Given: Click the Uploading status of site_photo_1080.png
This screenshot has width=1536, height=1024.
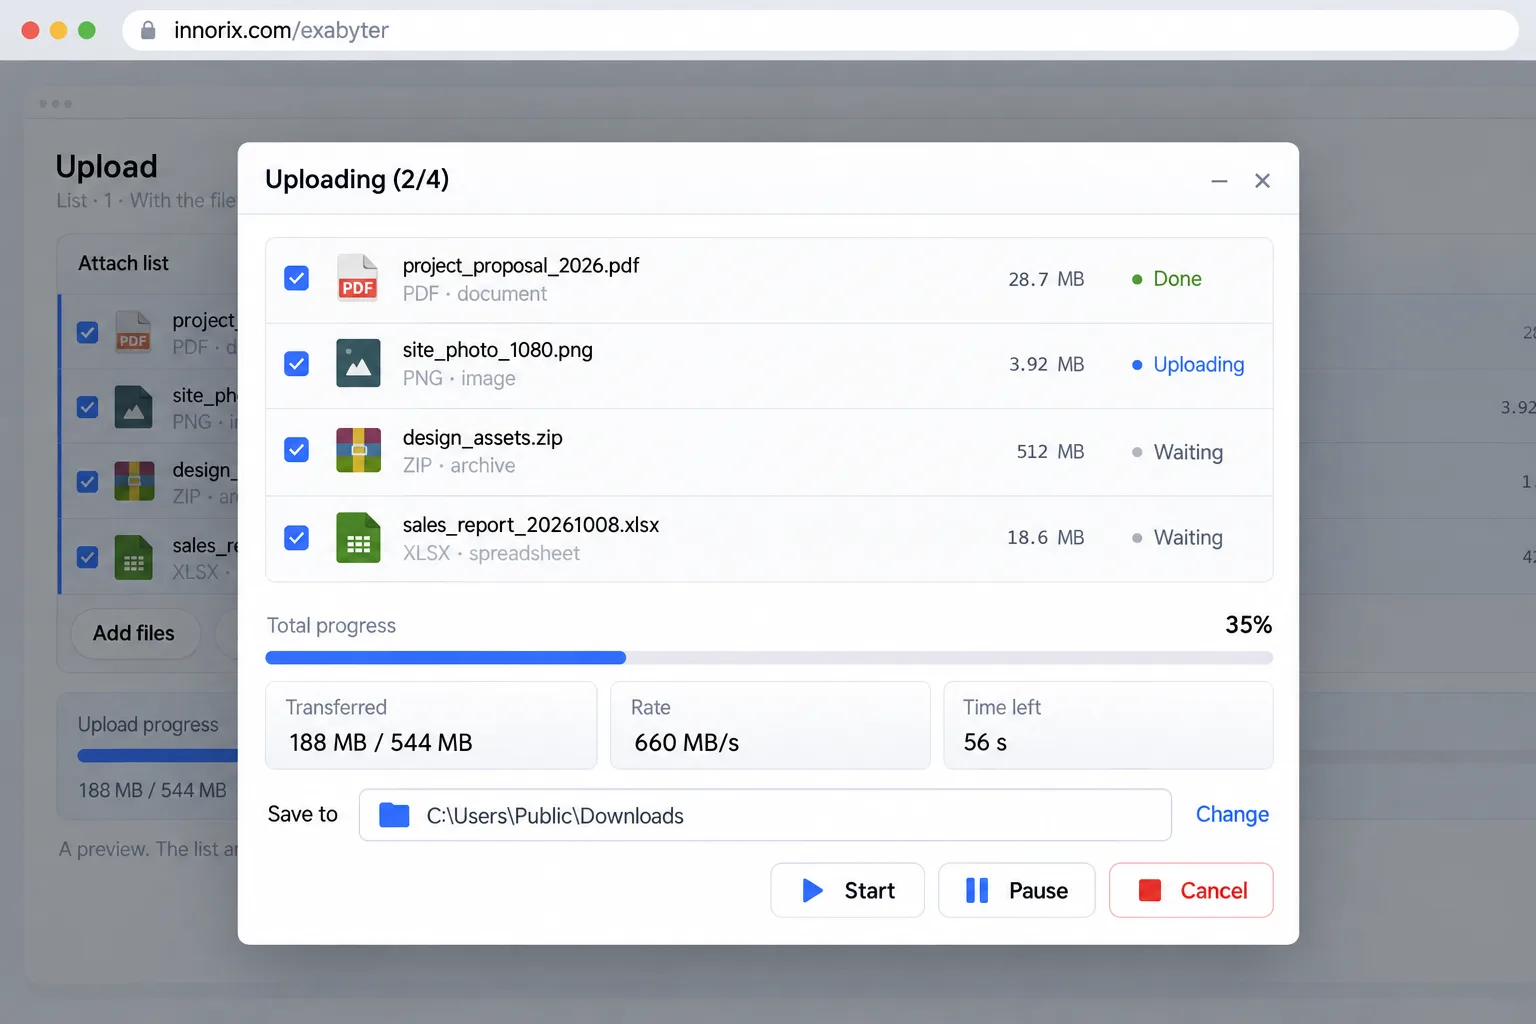Looking at the screenshot, I should [x=1188, y=365].
